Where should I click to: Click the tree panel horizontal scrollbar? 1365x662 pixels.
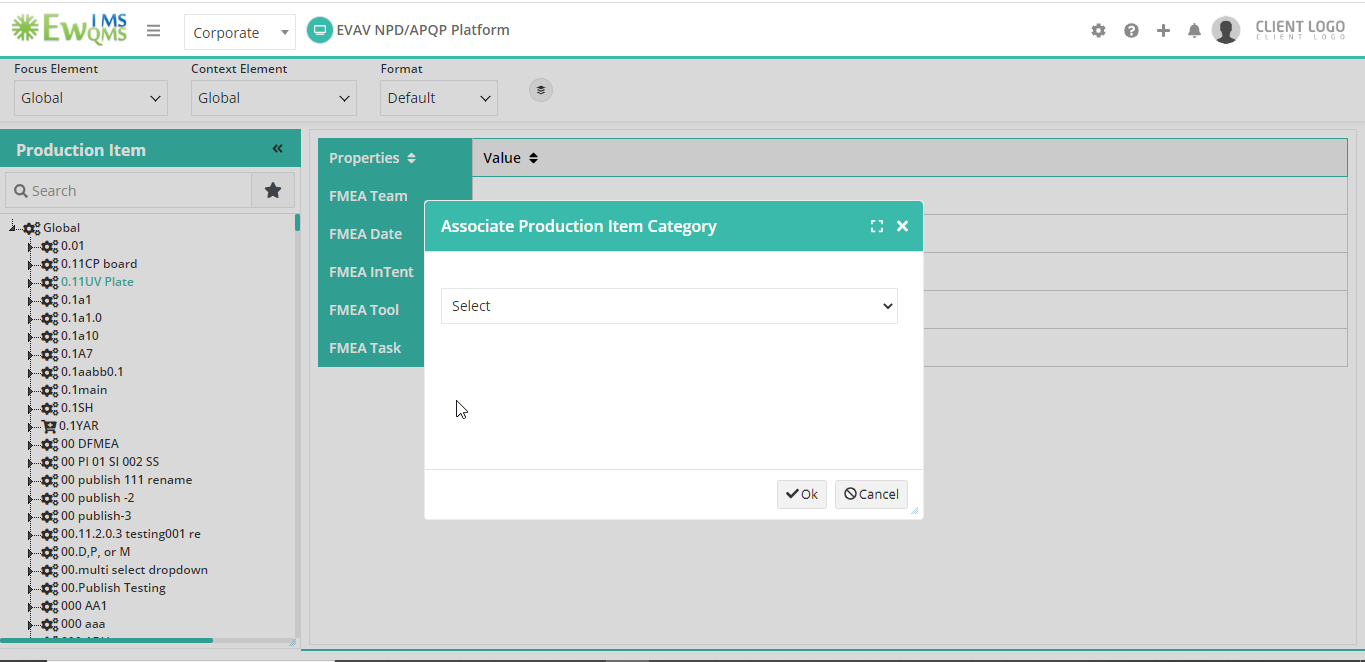[106, 640]
